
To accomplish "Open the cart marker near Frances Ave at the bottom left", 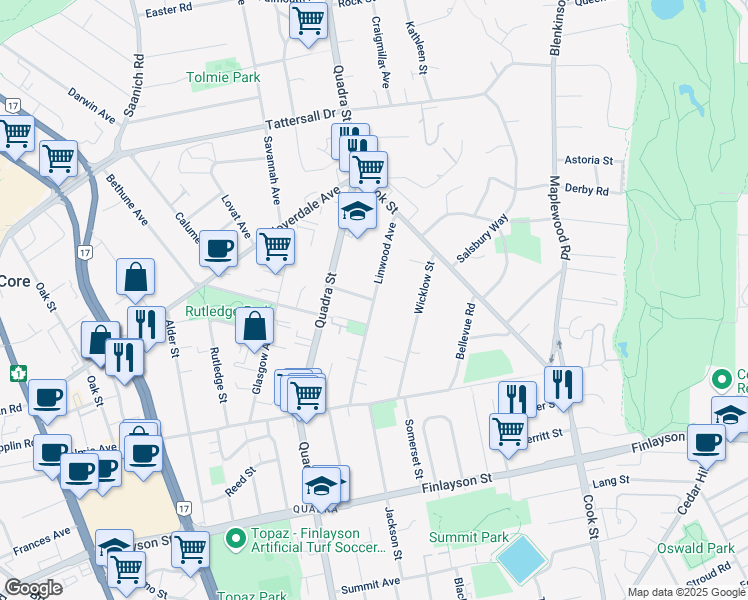I will click(127, 570).
